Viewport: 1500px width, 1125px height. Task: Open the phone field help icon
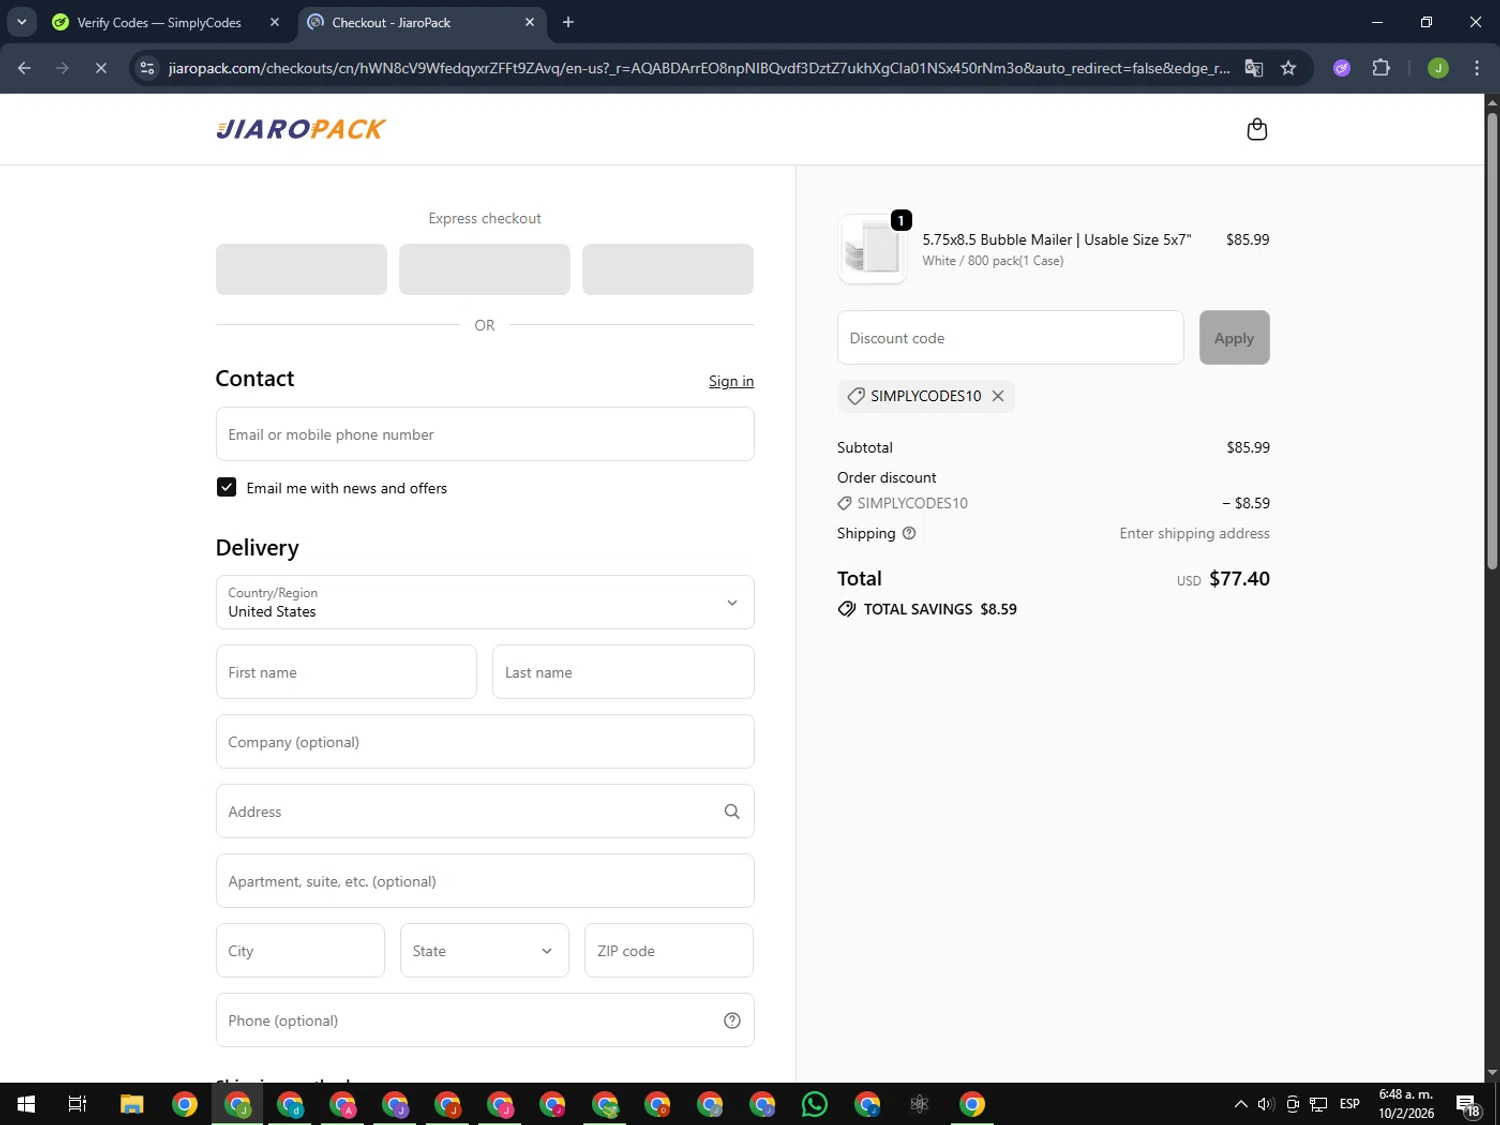(x=732, y=1020)
